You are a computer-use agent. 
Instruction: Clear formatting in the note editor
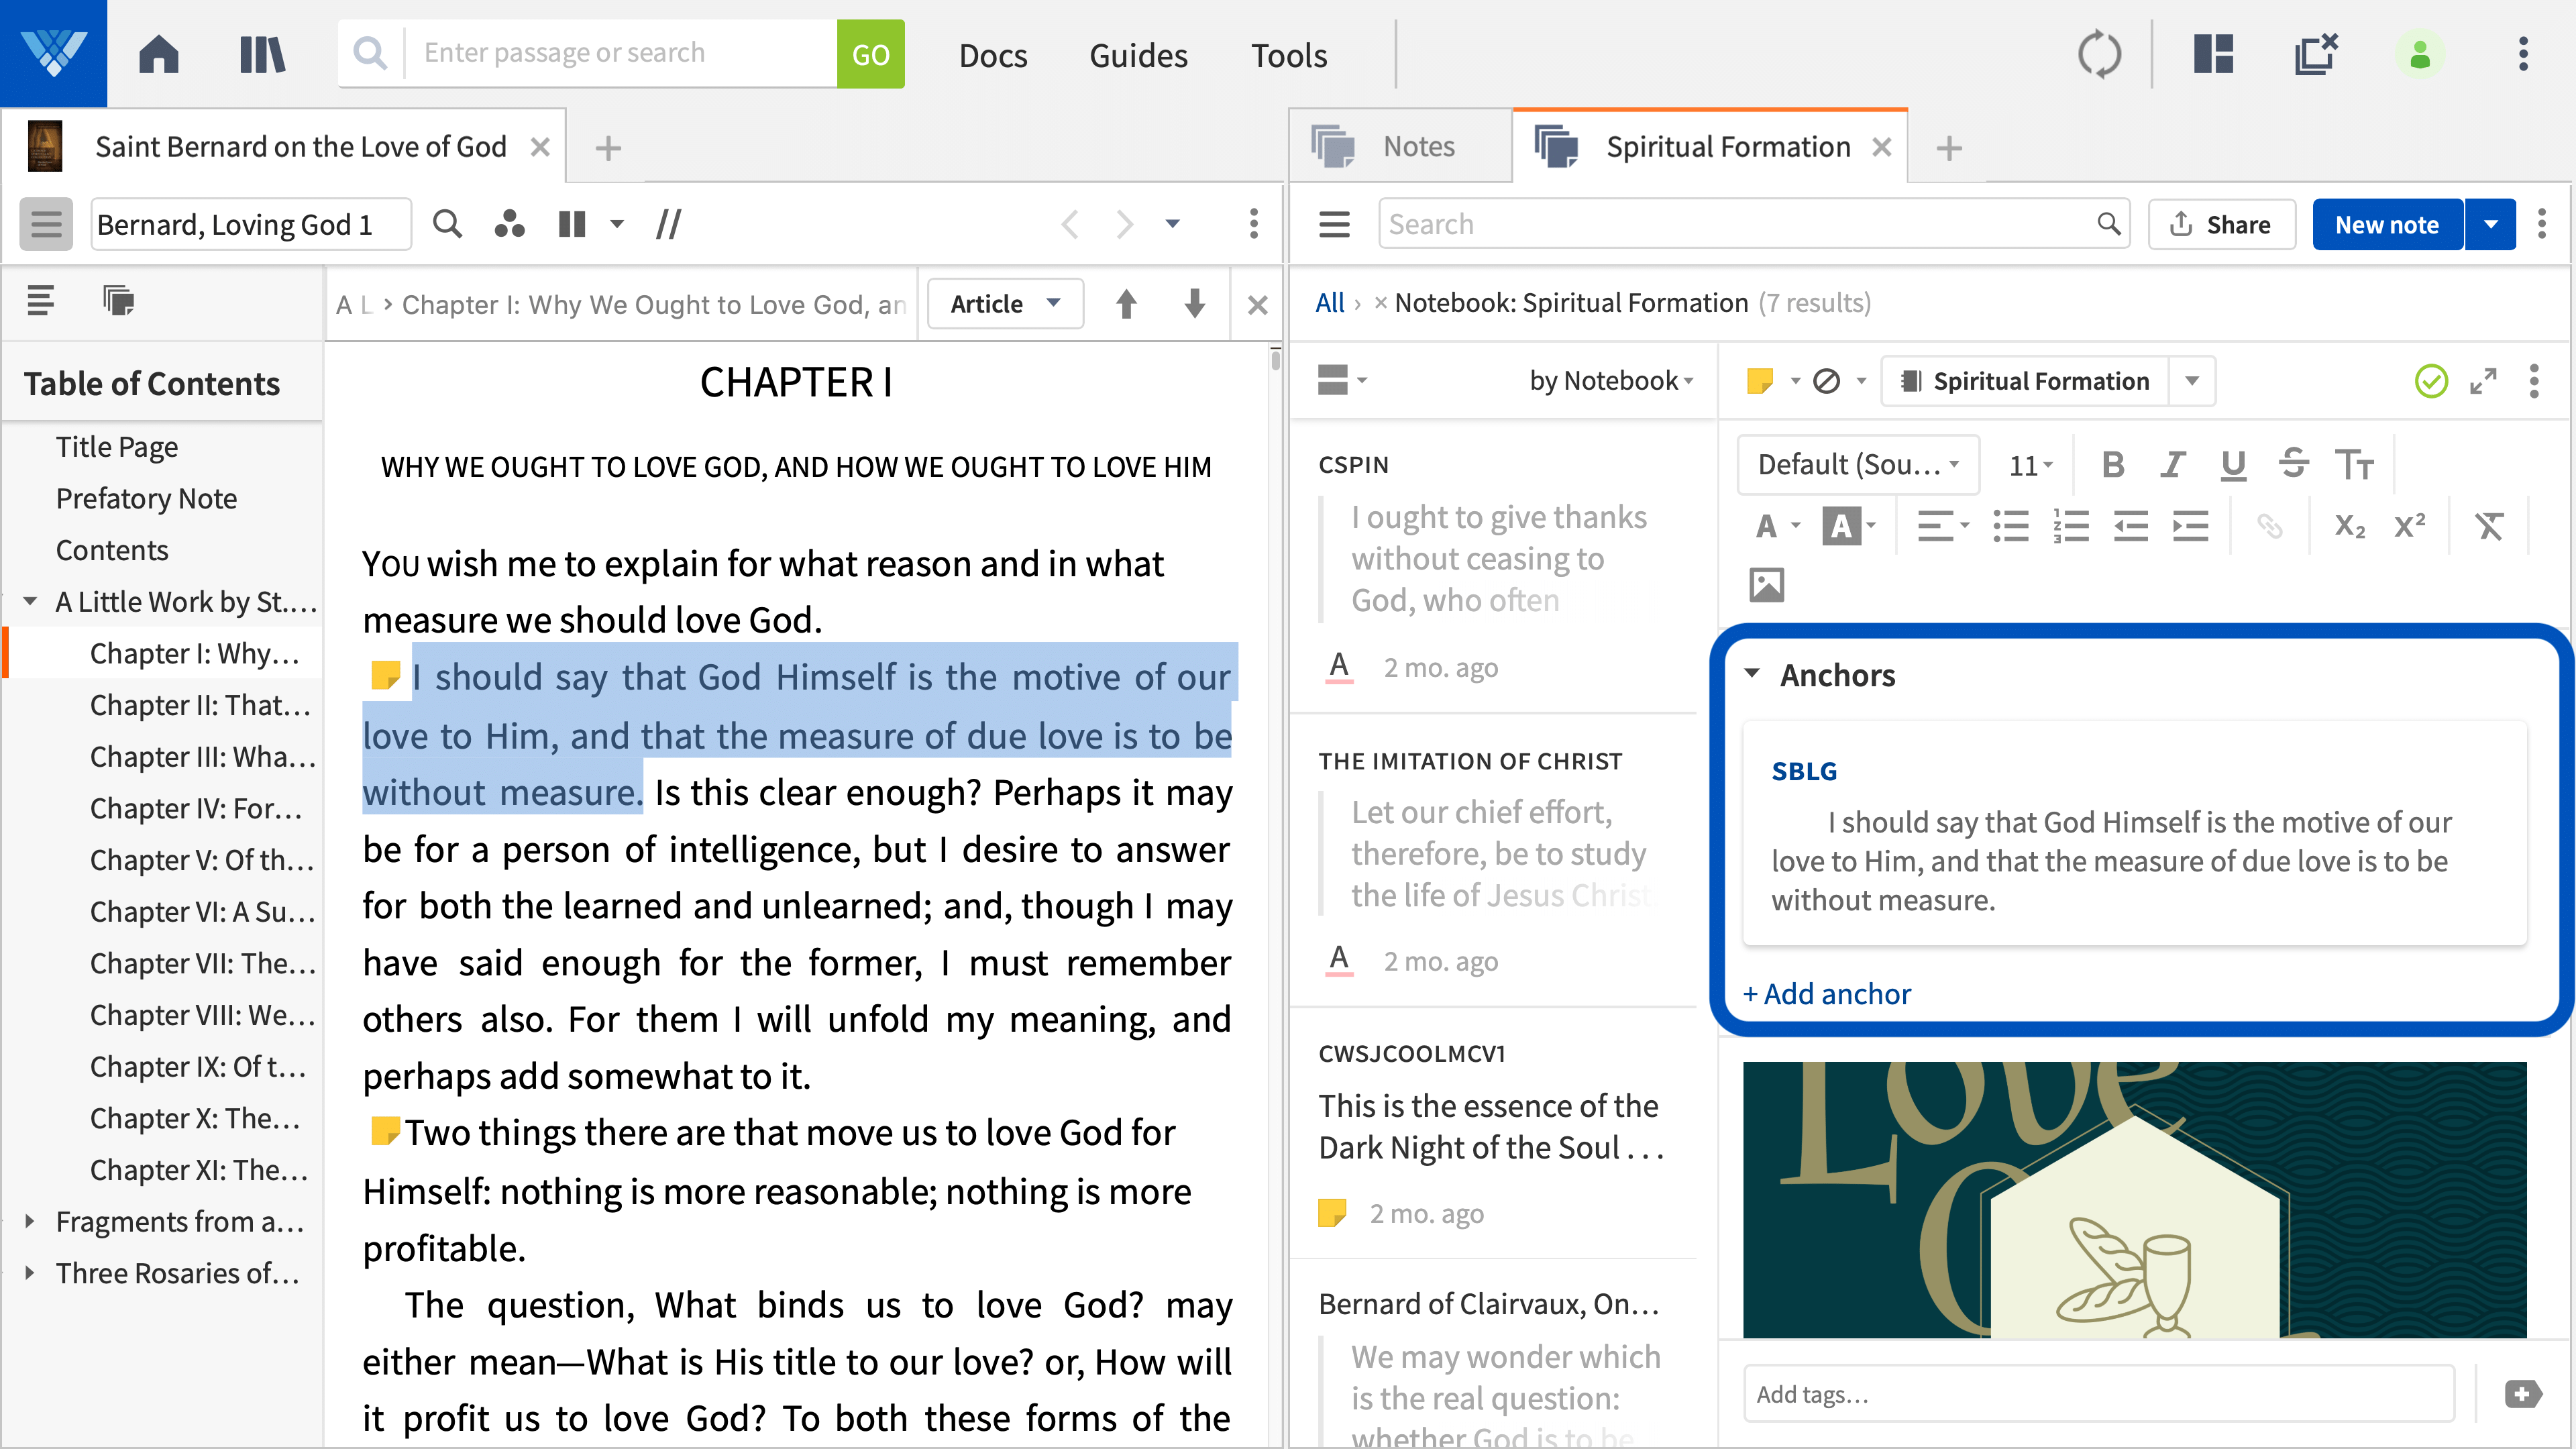(x=2489, y=526)
